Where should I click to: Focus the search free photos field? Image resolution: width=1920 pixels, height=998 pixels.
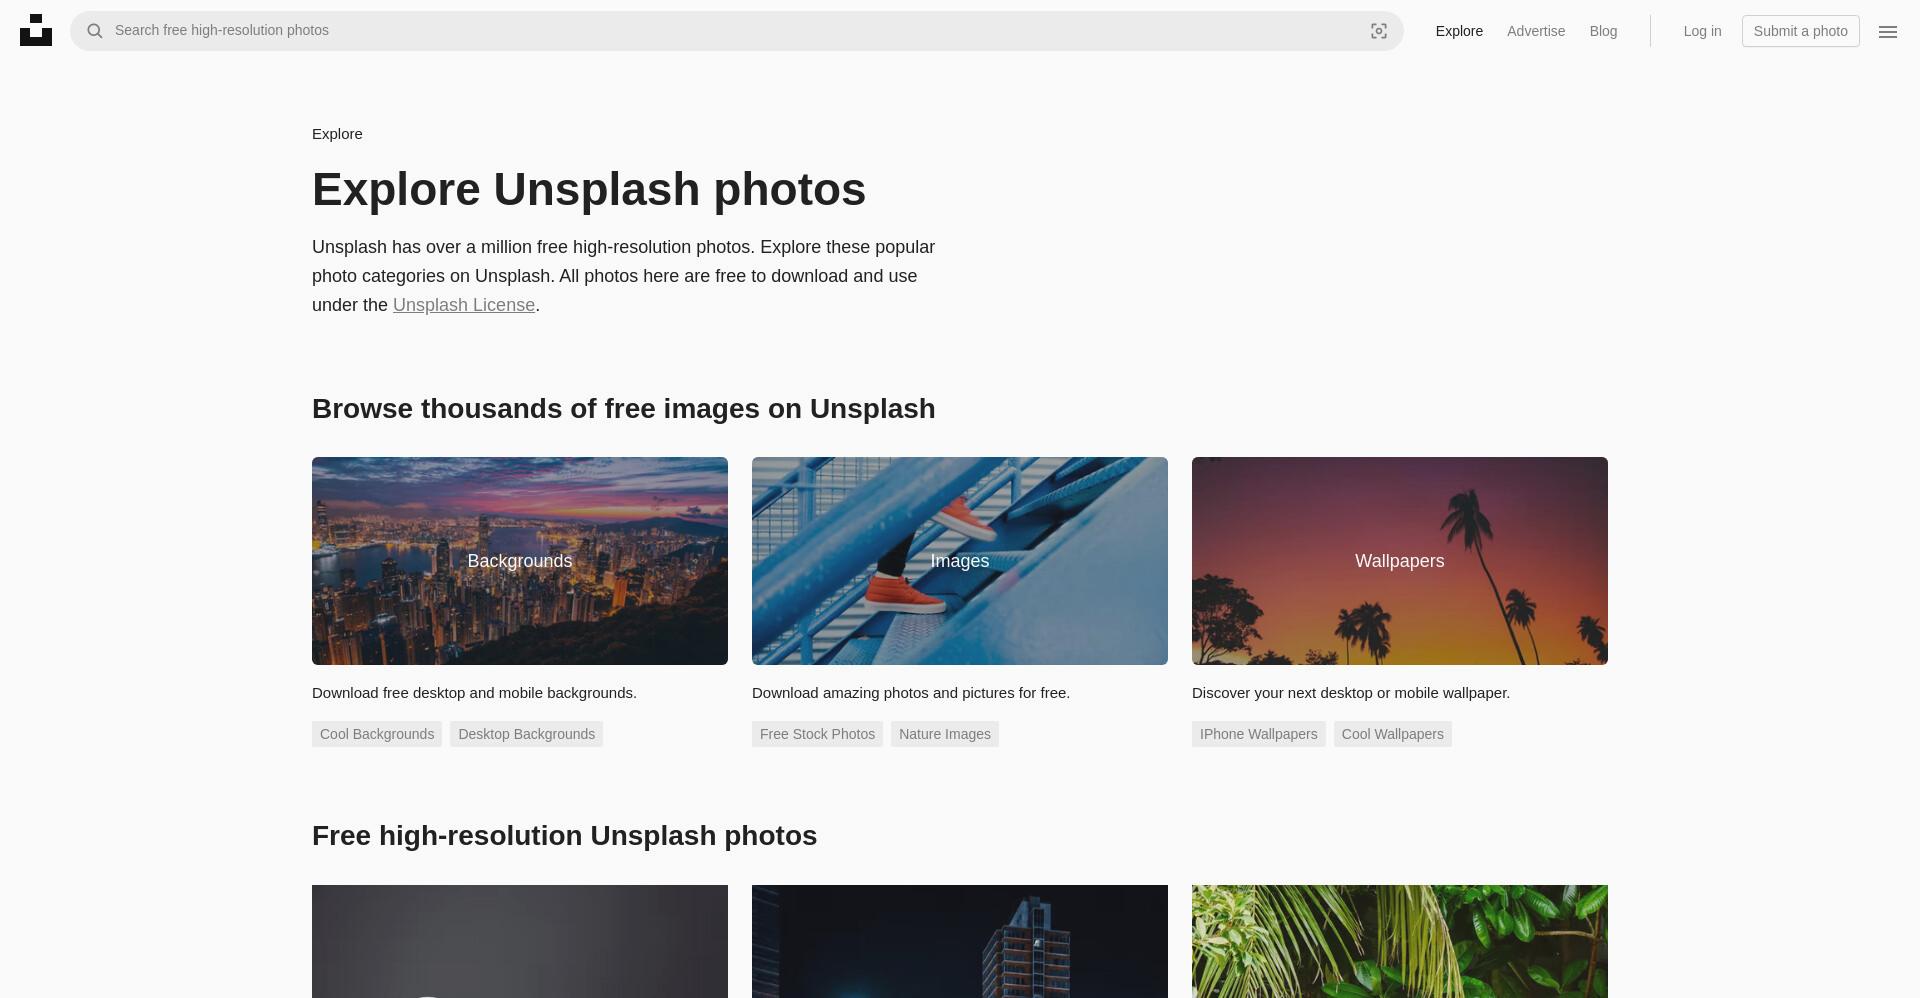tap(737, 31)
